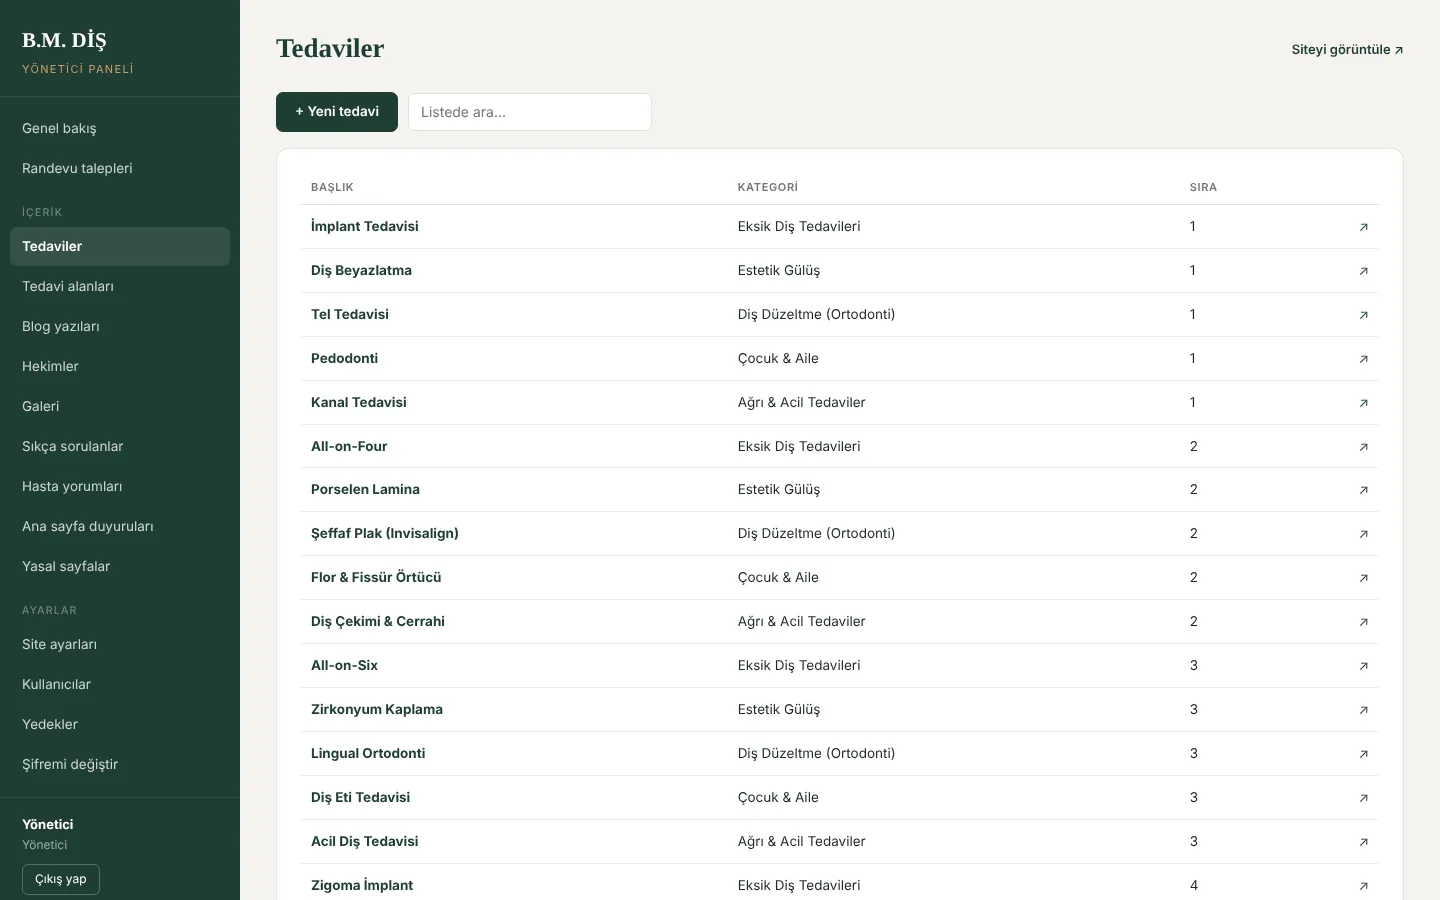Open Randevu talepleri page
This screenshot has width=1440, height=900.
(120, 168)
